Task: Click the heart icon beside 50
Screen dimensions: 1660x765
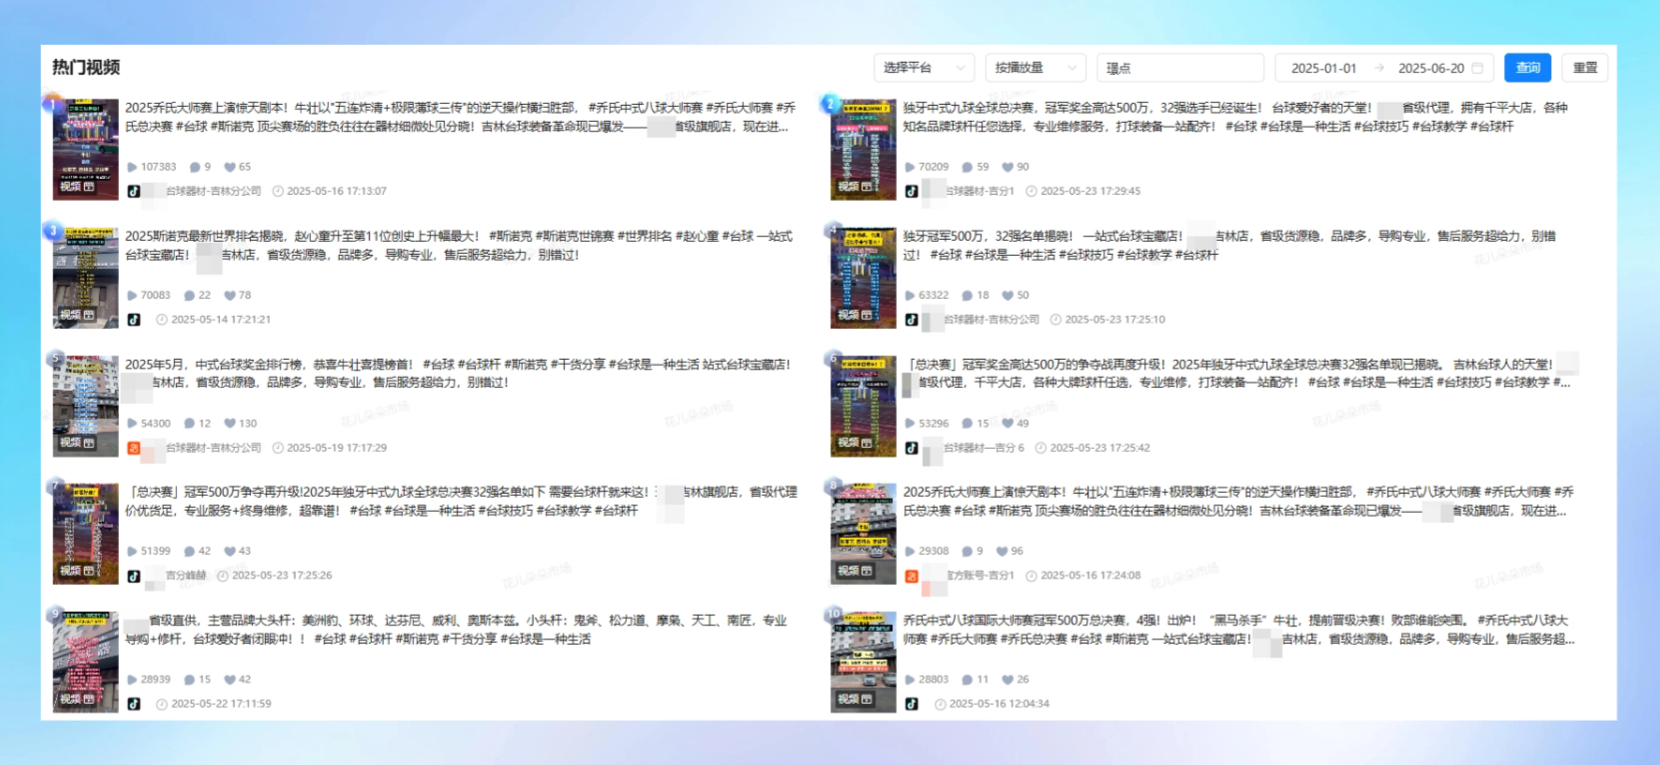Action: click(x=1007, y=295)
